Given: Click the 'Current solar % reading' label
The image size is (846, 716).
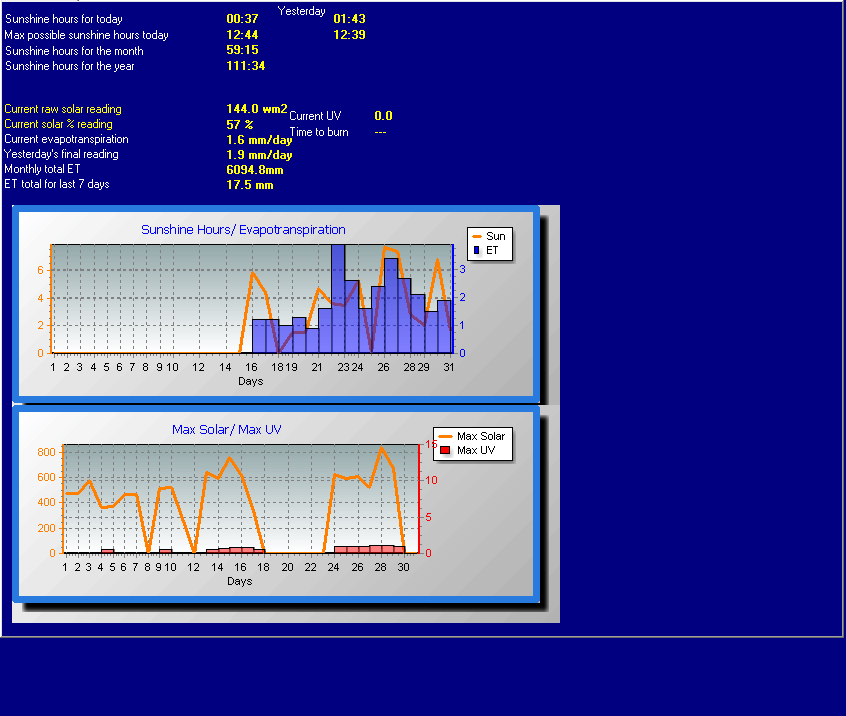Looking at the screenshot, I should (58, 124).
